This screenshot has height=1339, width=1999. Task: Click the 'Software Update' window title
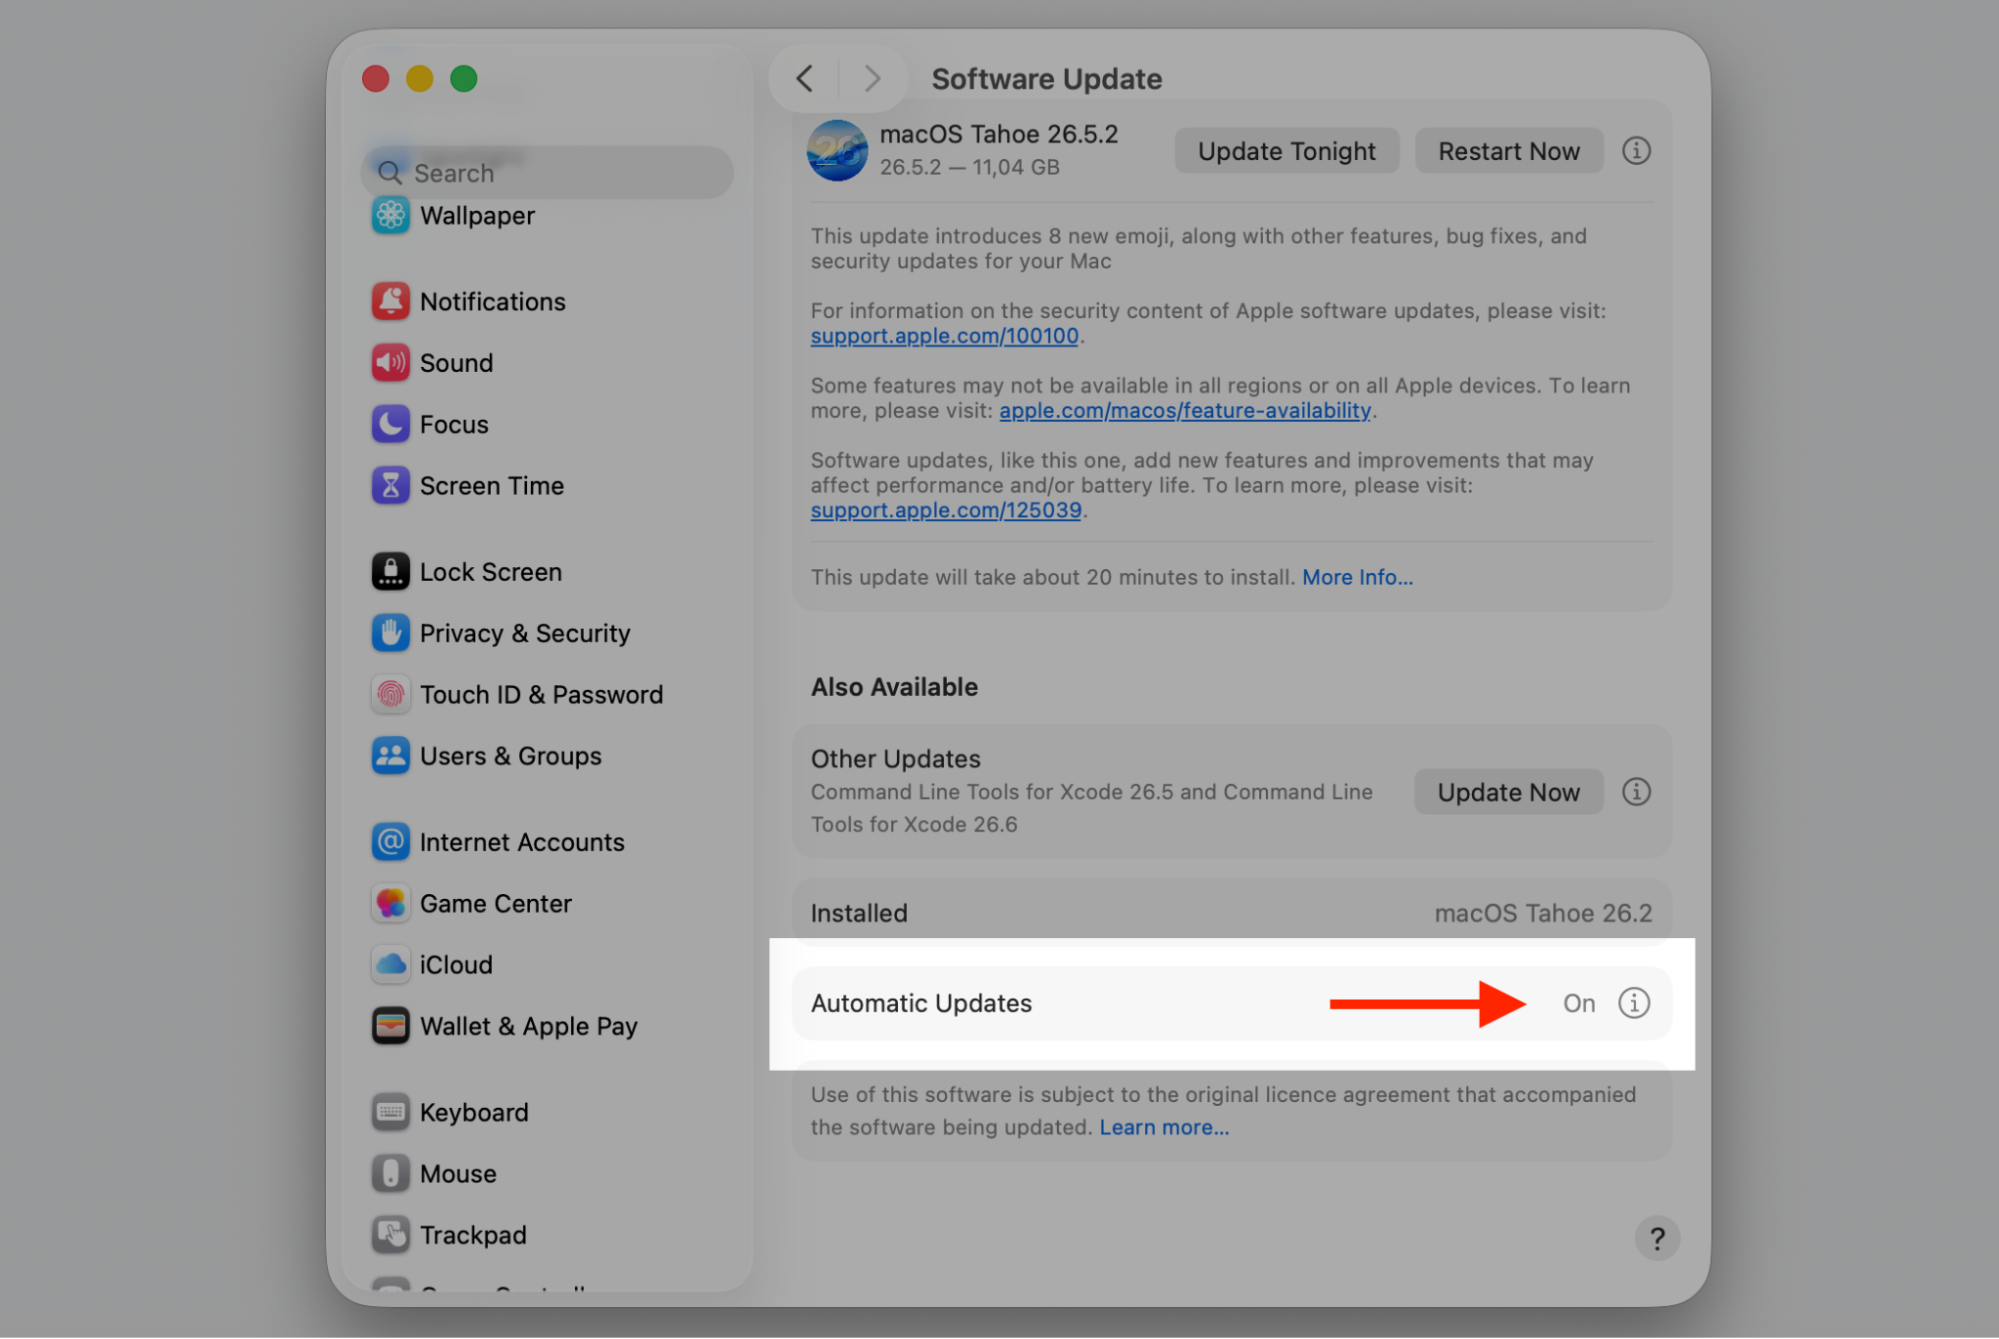point(1046,79)
